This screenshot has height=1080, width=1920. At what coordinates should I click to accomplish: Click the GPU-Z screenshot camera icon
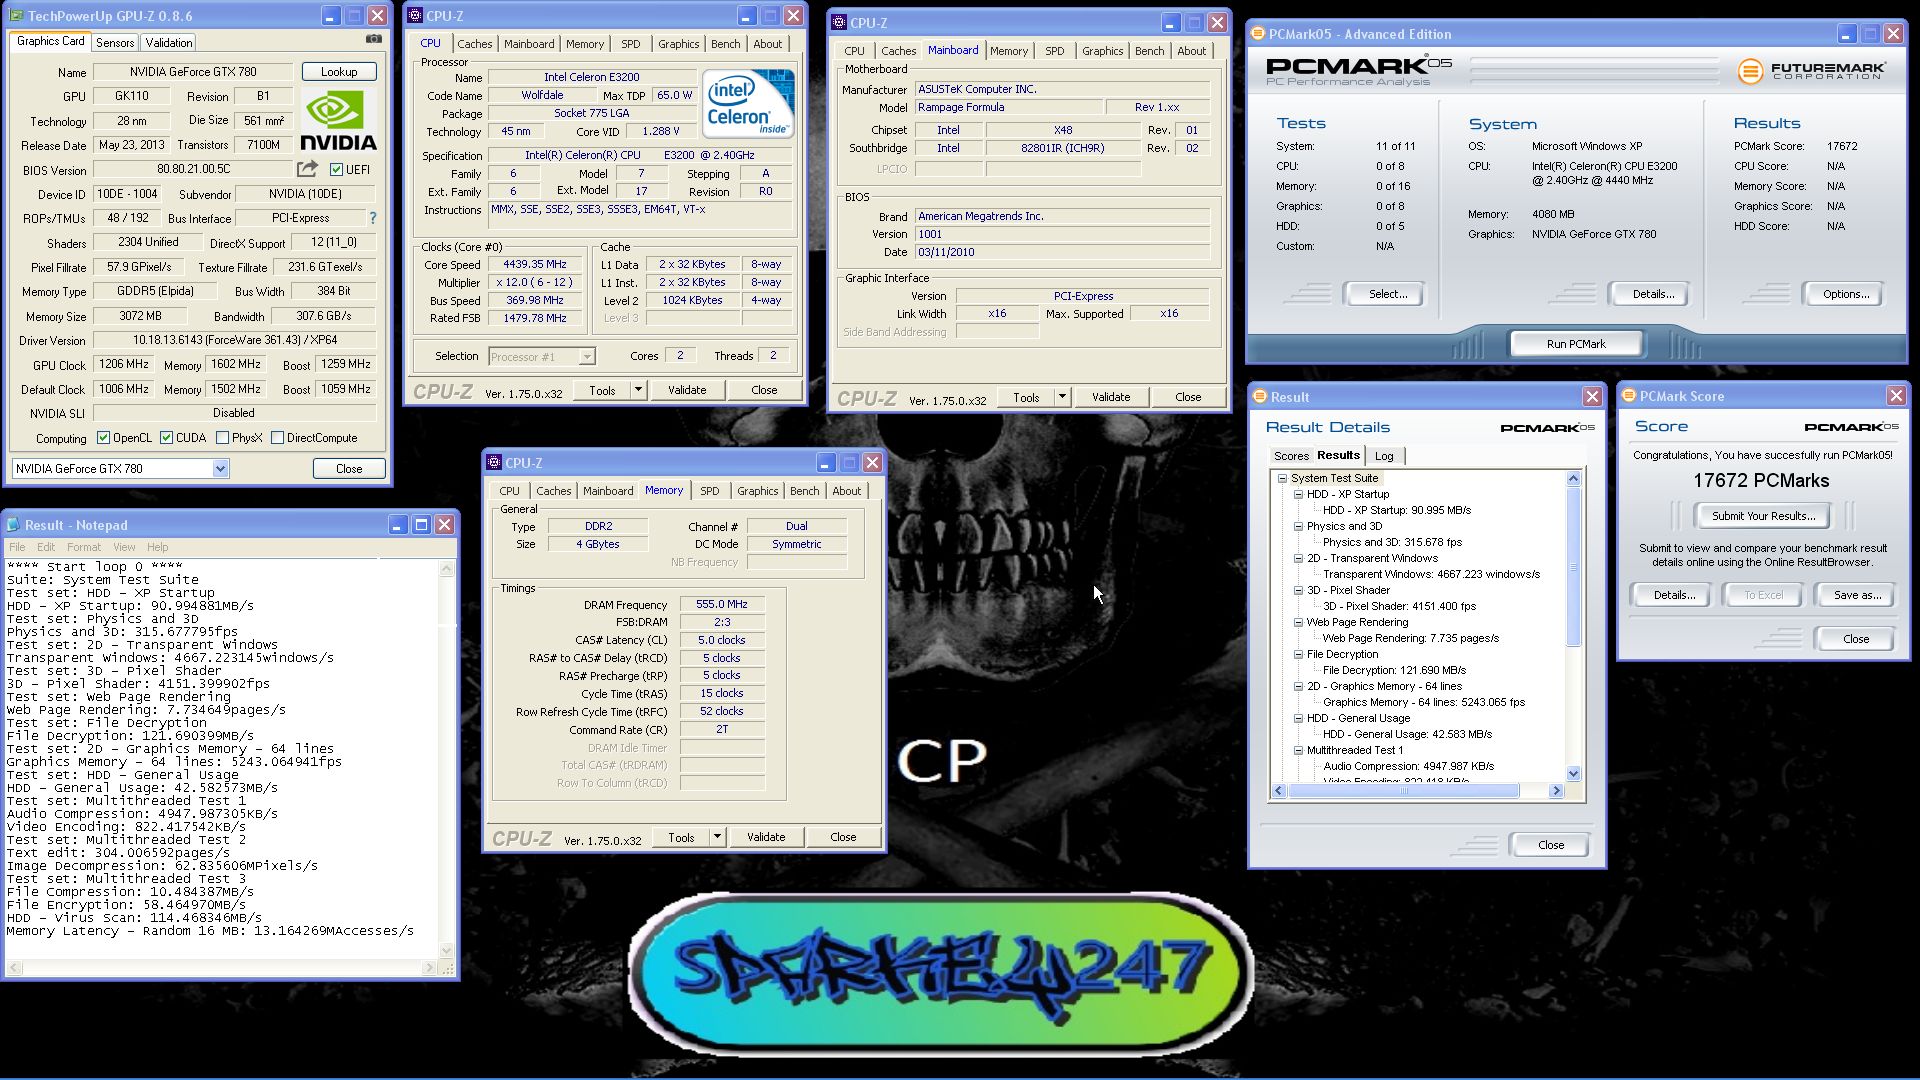(373, 39)
